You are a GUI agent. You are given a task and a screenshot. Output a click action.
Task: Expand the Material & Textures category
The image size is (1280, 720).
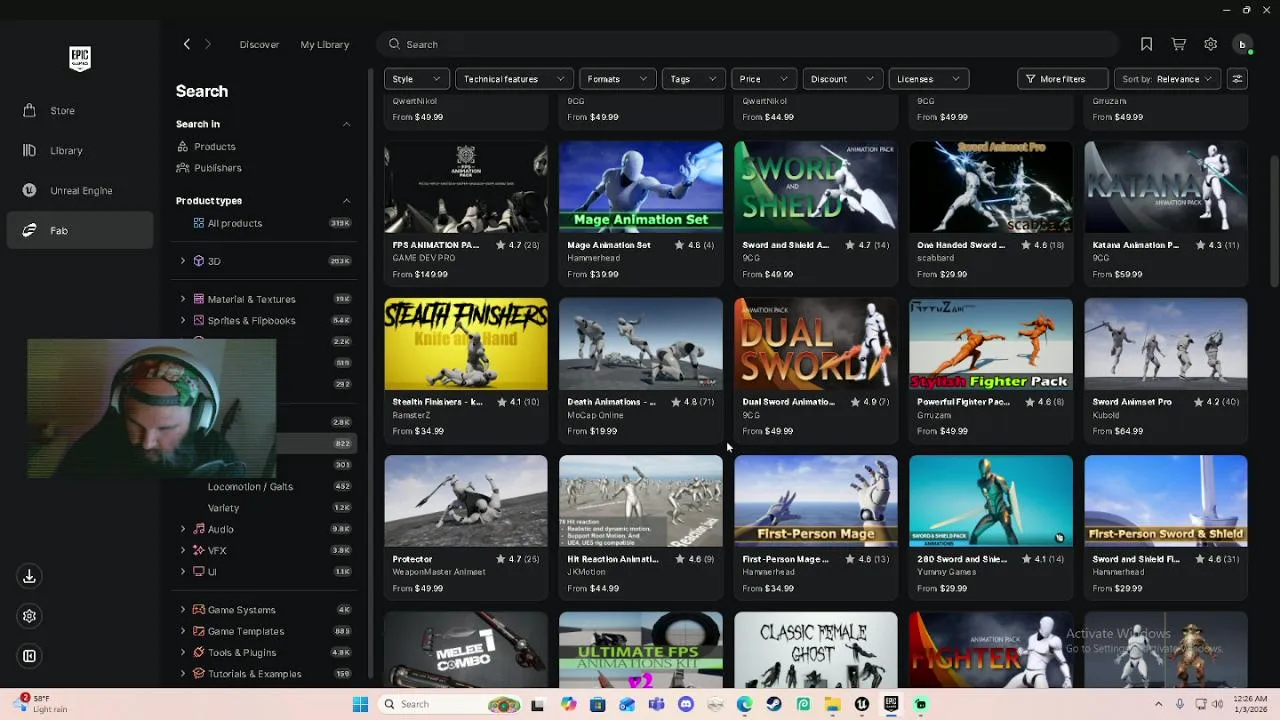[183, 299]
